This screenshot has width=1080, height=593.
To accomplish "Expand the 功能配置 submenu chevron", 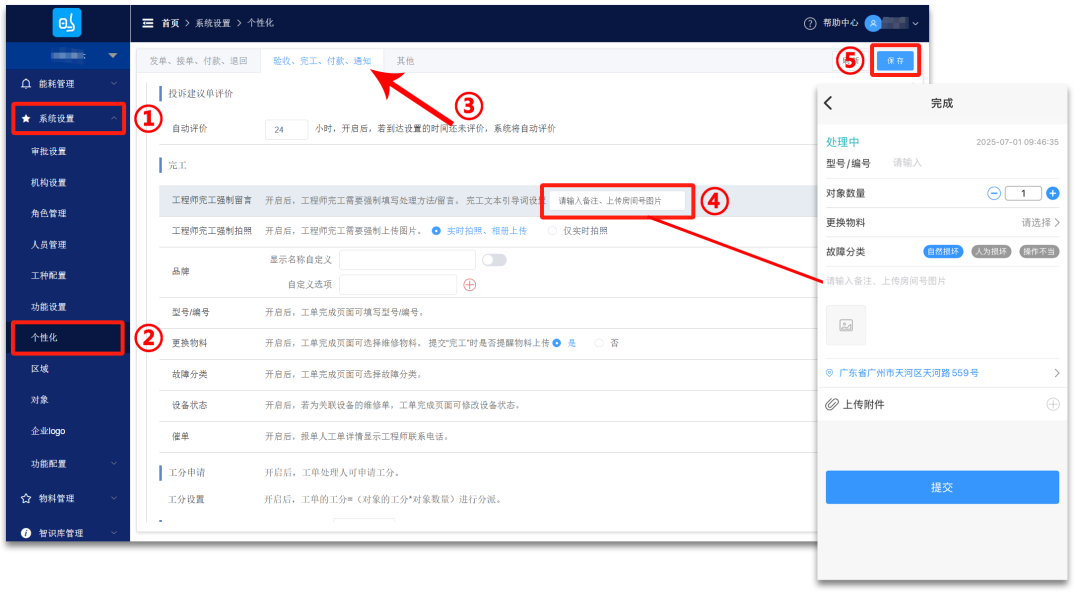I will click(114, 464).
